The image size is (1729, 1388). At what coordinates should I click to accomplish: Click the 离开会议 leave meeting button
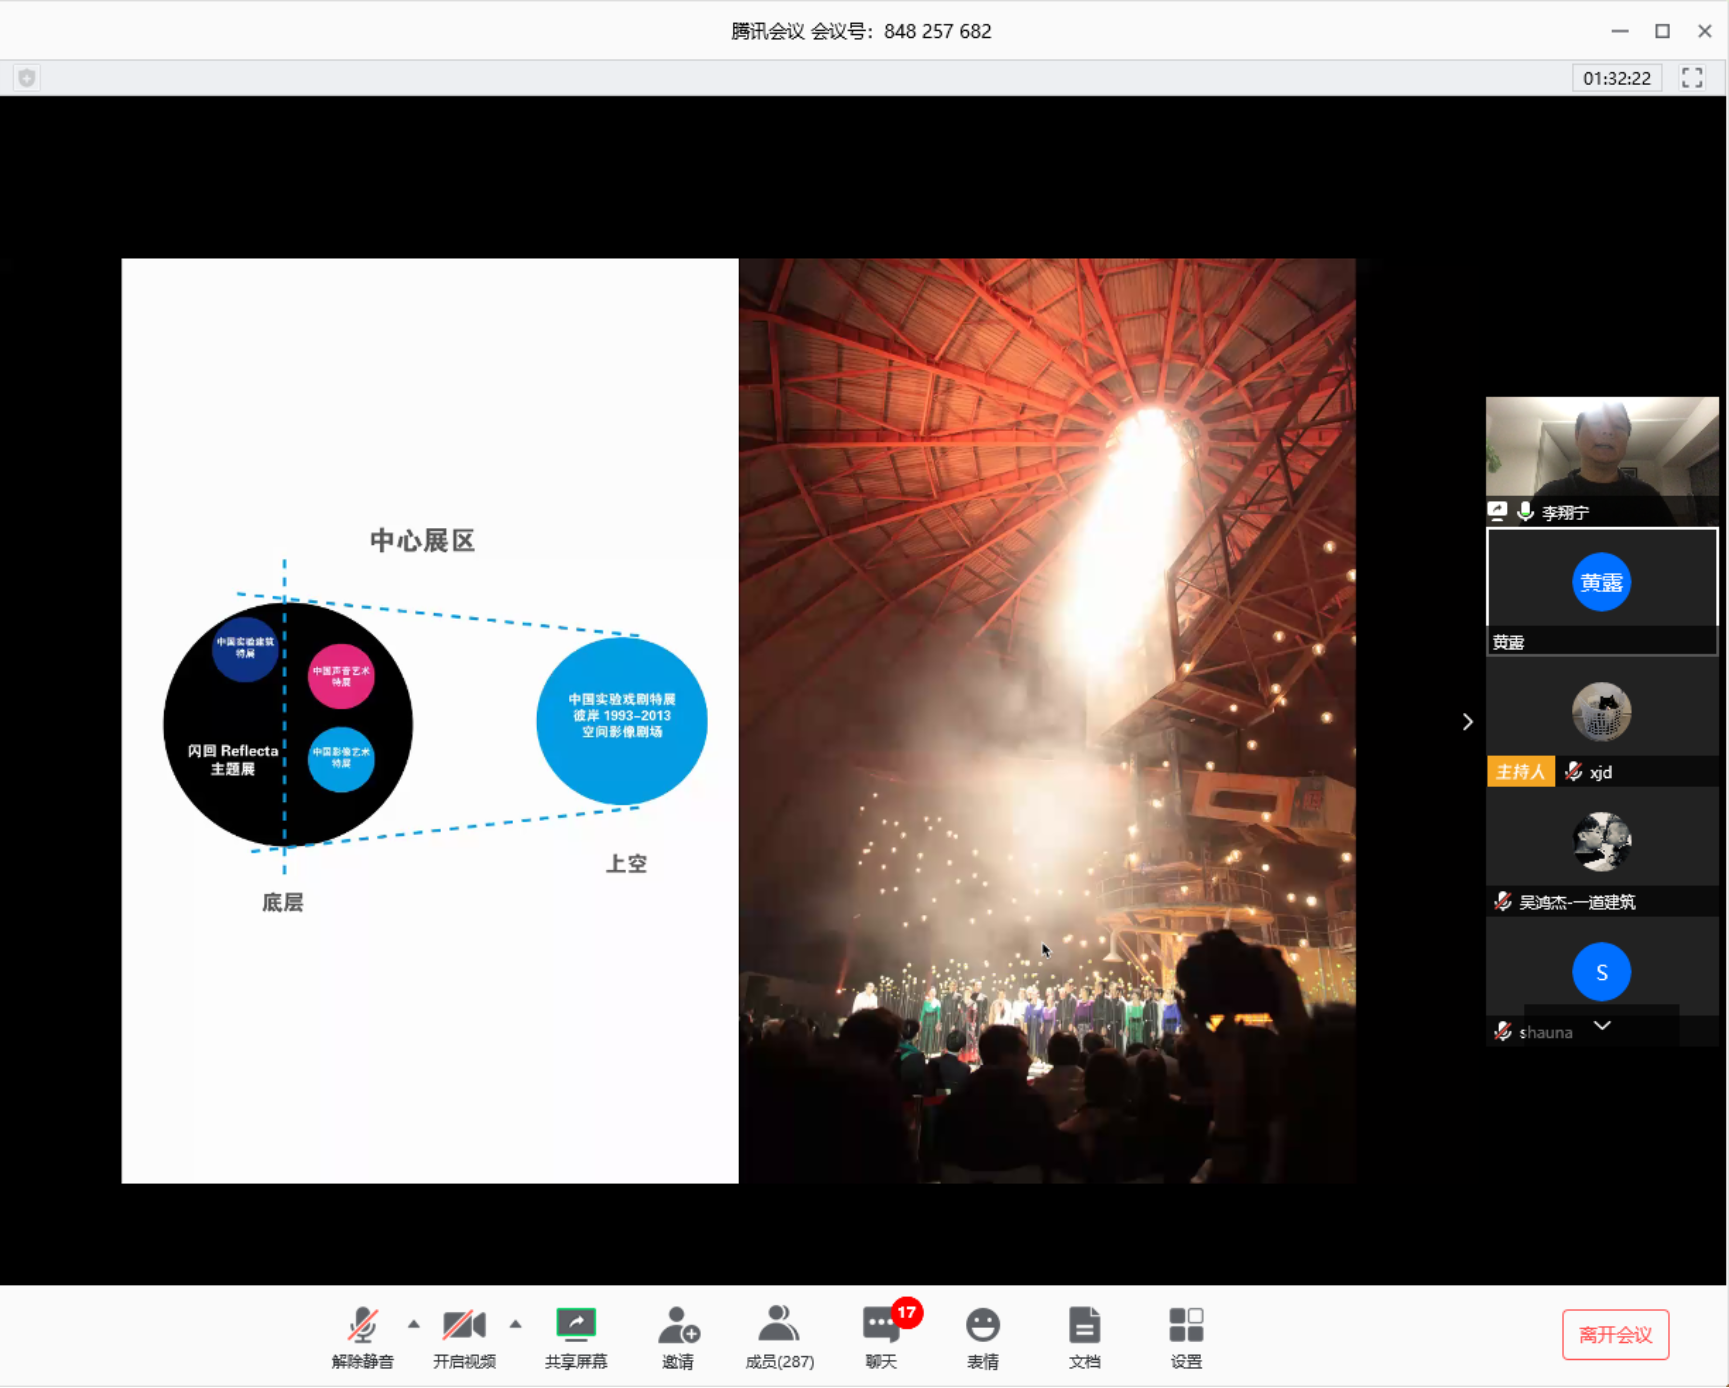1615,1335
